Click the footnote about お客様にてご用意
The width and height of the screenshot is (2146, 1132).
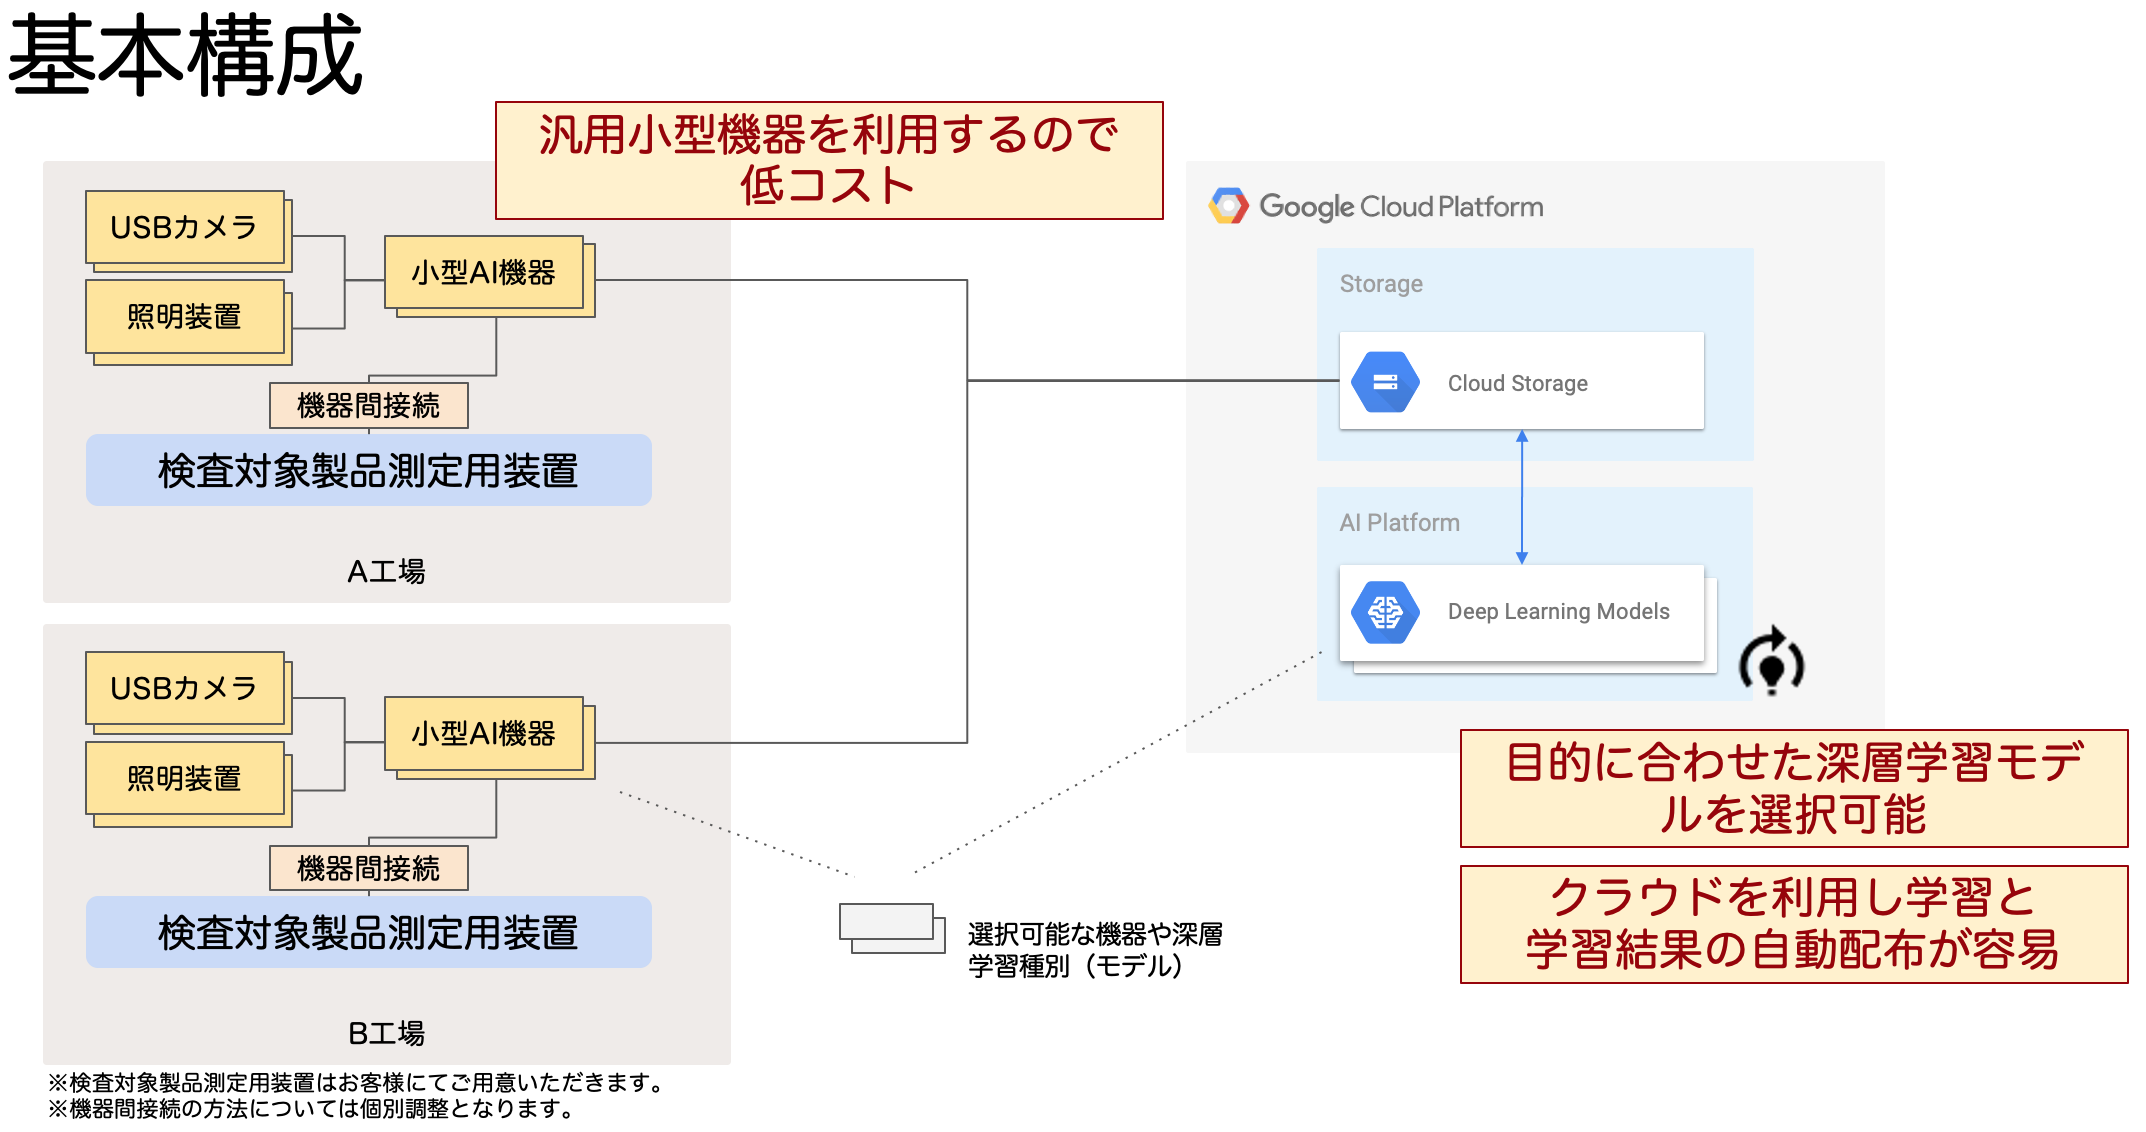(x=356, y=1082)
